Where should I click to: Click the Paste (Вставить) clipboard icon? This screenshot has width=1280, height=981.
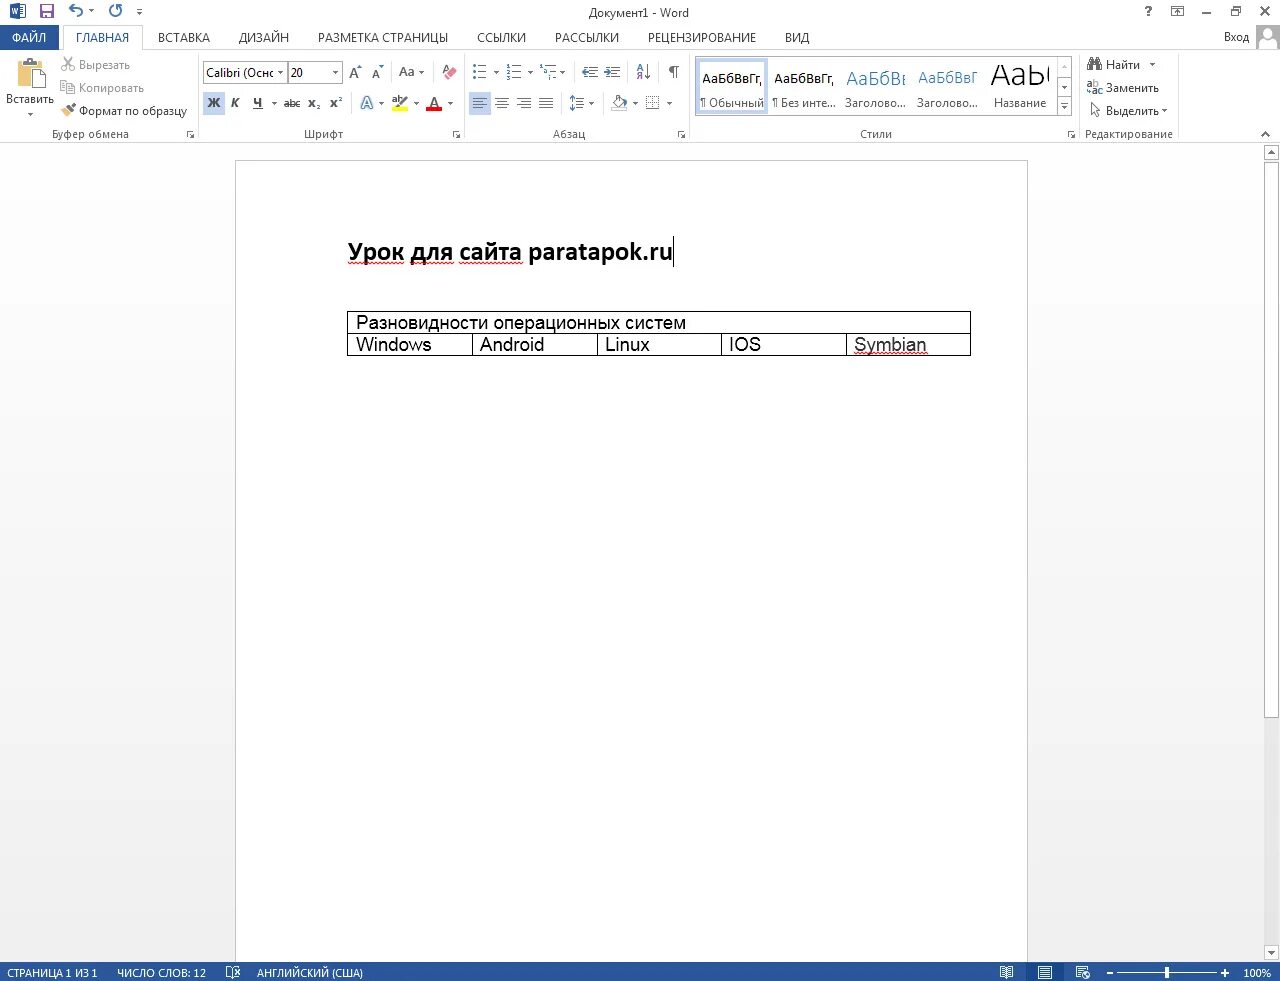(x=30, y=74)
